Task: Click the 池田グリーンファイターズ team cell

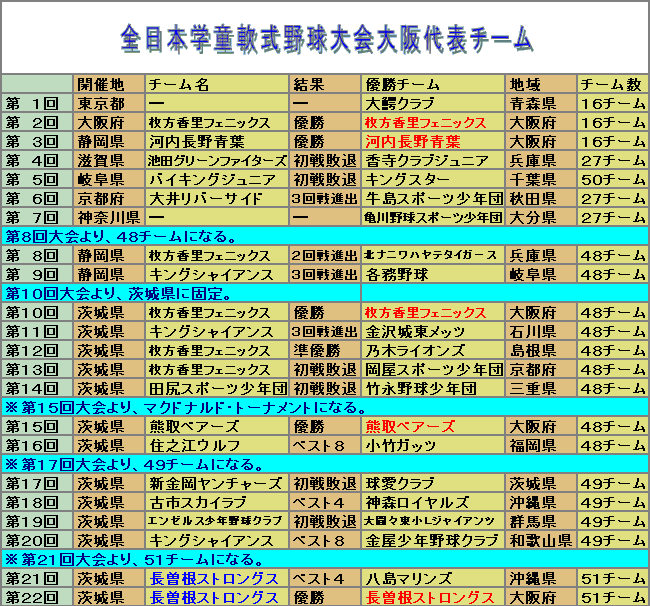Action: pyautogui.click(x=217, y=160)
